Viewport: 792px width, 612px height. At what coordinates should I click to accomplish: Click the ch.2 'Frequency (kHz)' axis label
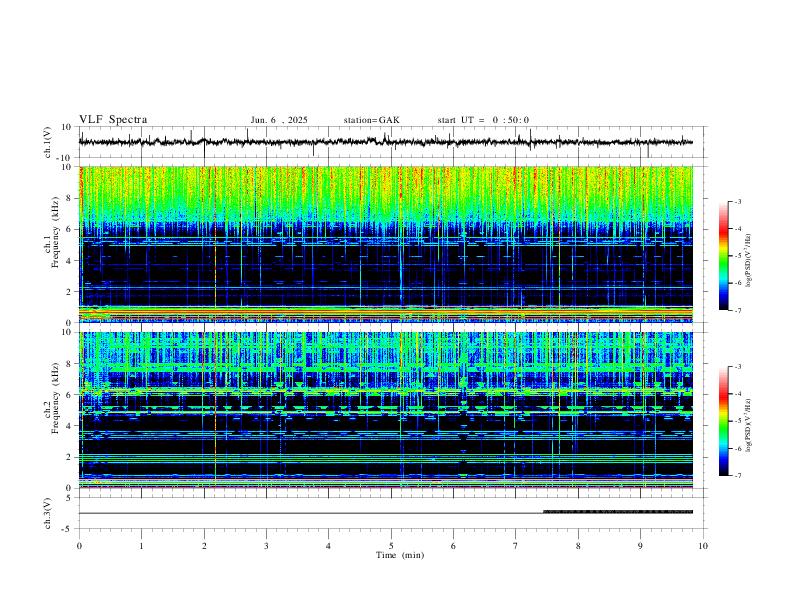click(55, 398)
